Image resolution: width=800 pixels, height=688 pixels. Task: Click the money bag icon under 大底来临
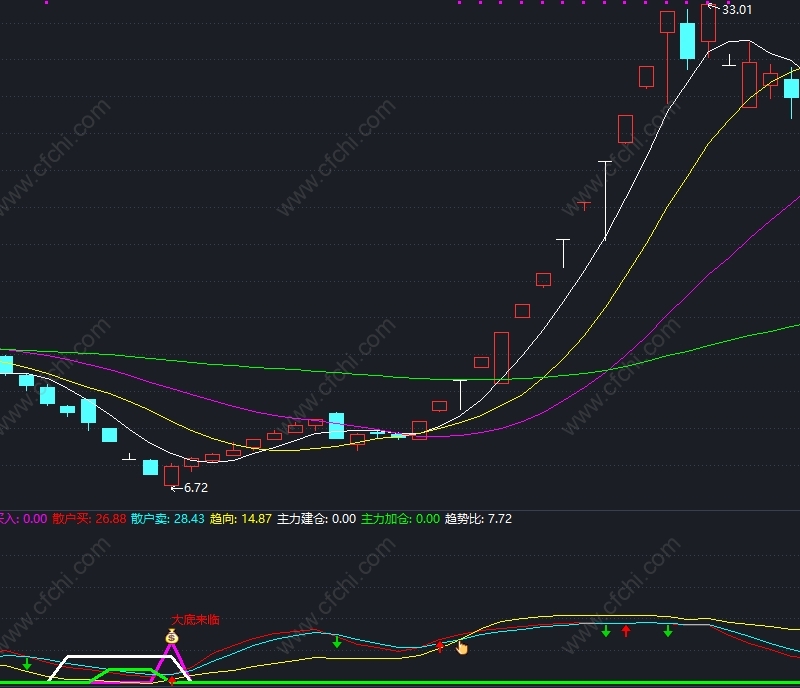(x=172, y=636)
